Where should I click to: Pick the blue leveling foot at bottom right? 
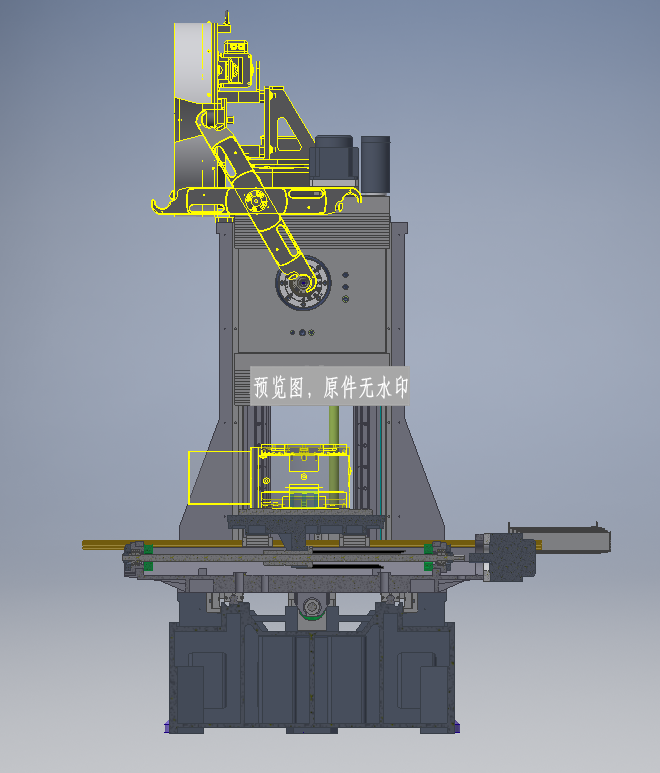point(457,727)
